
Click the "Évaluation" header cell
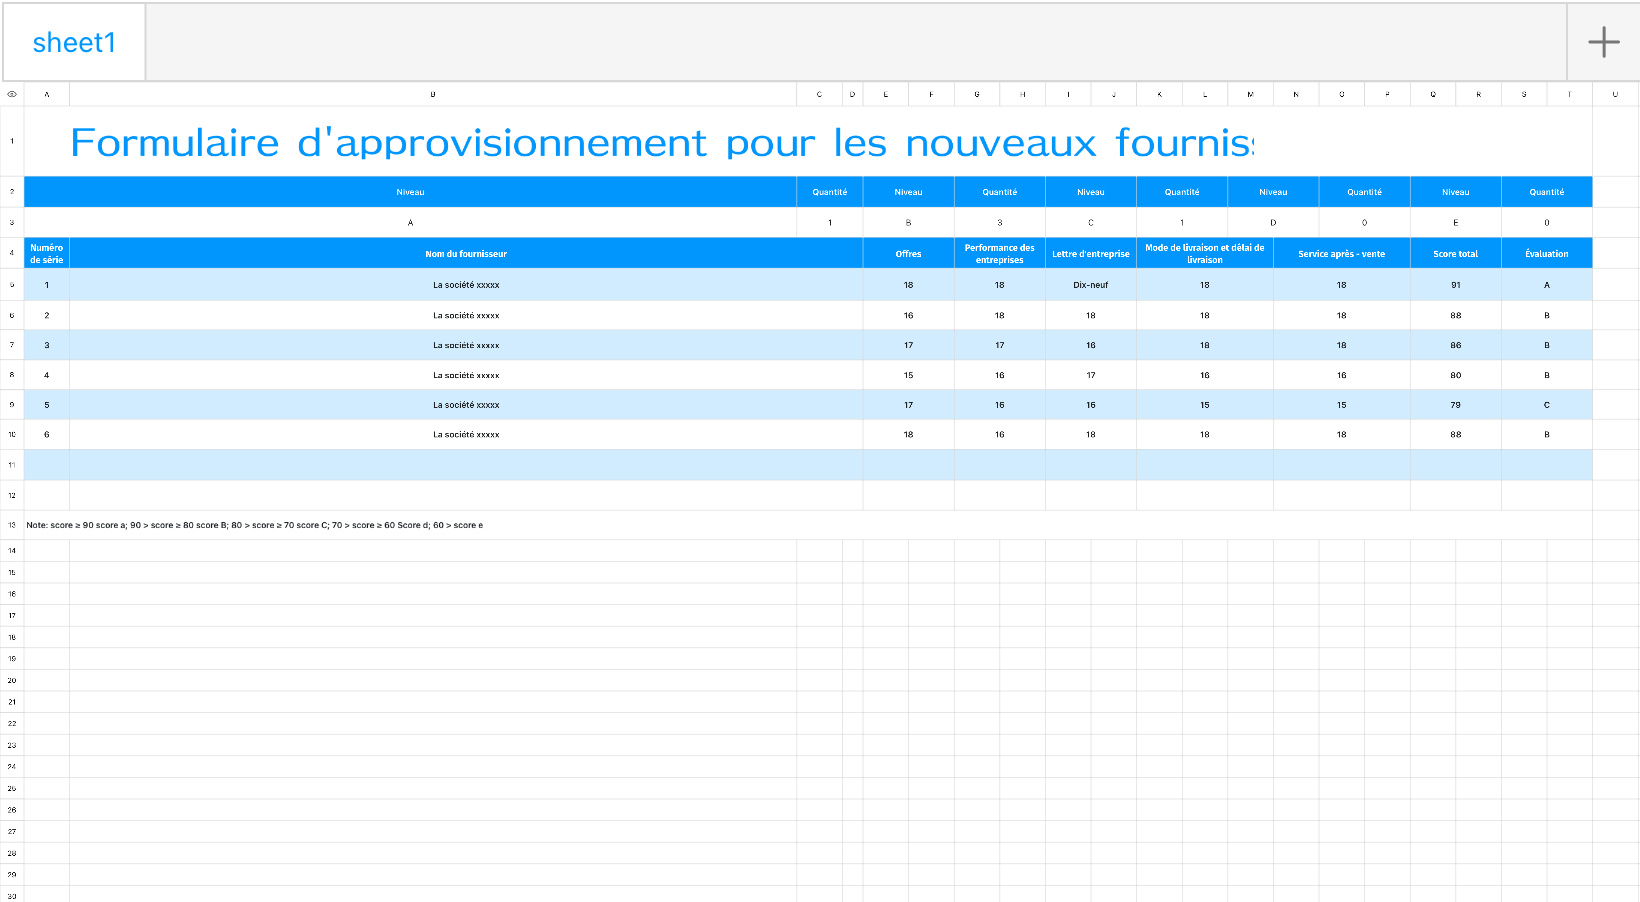(x=1546, y=253)
